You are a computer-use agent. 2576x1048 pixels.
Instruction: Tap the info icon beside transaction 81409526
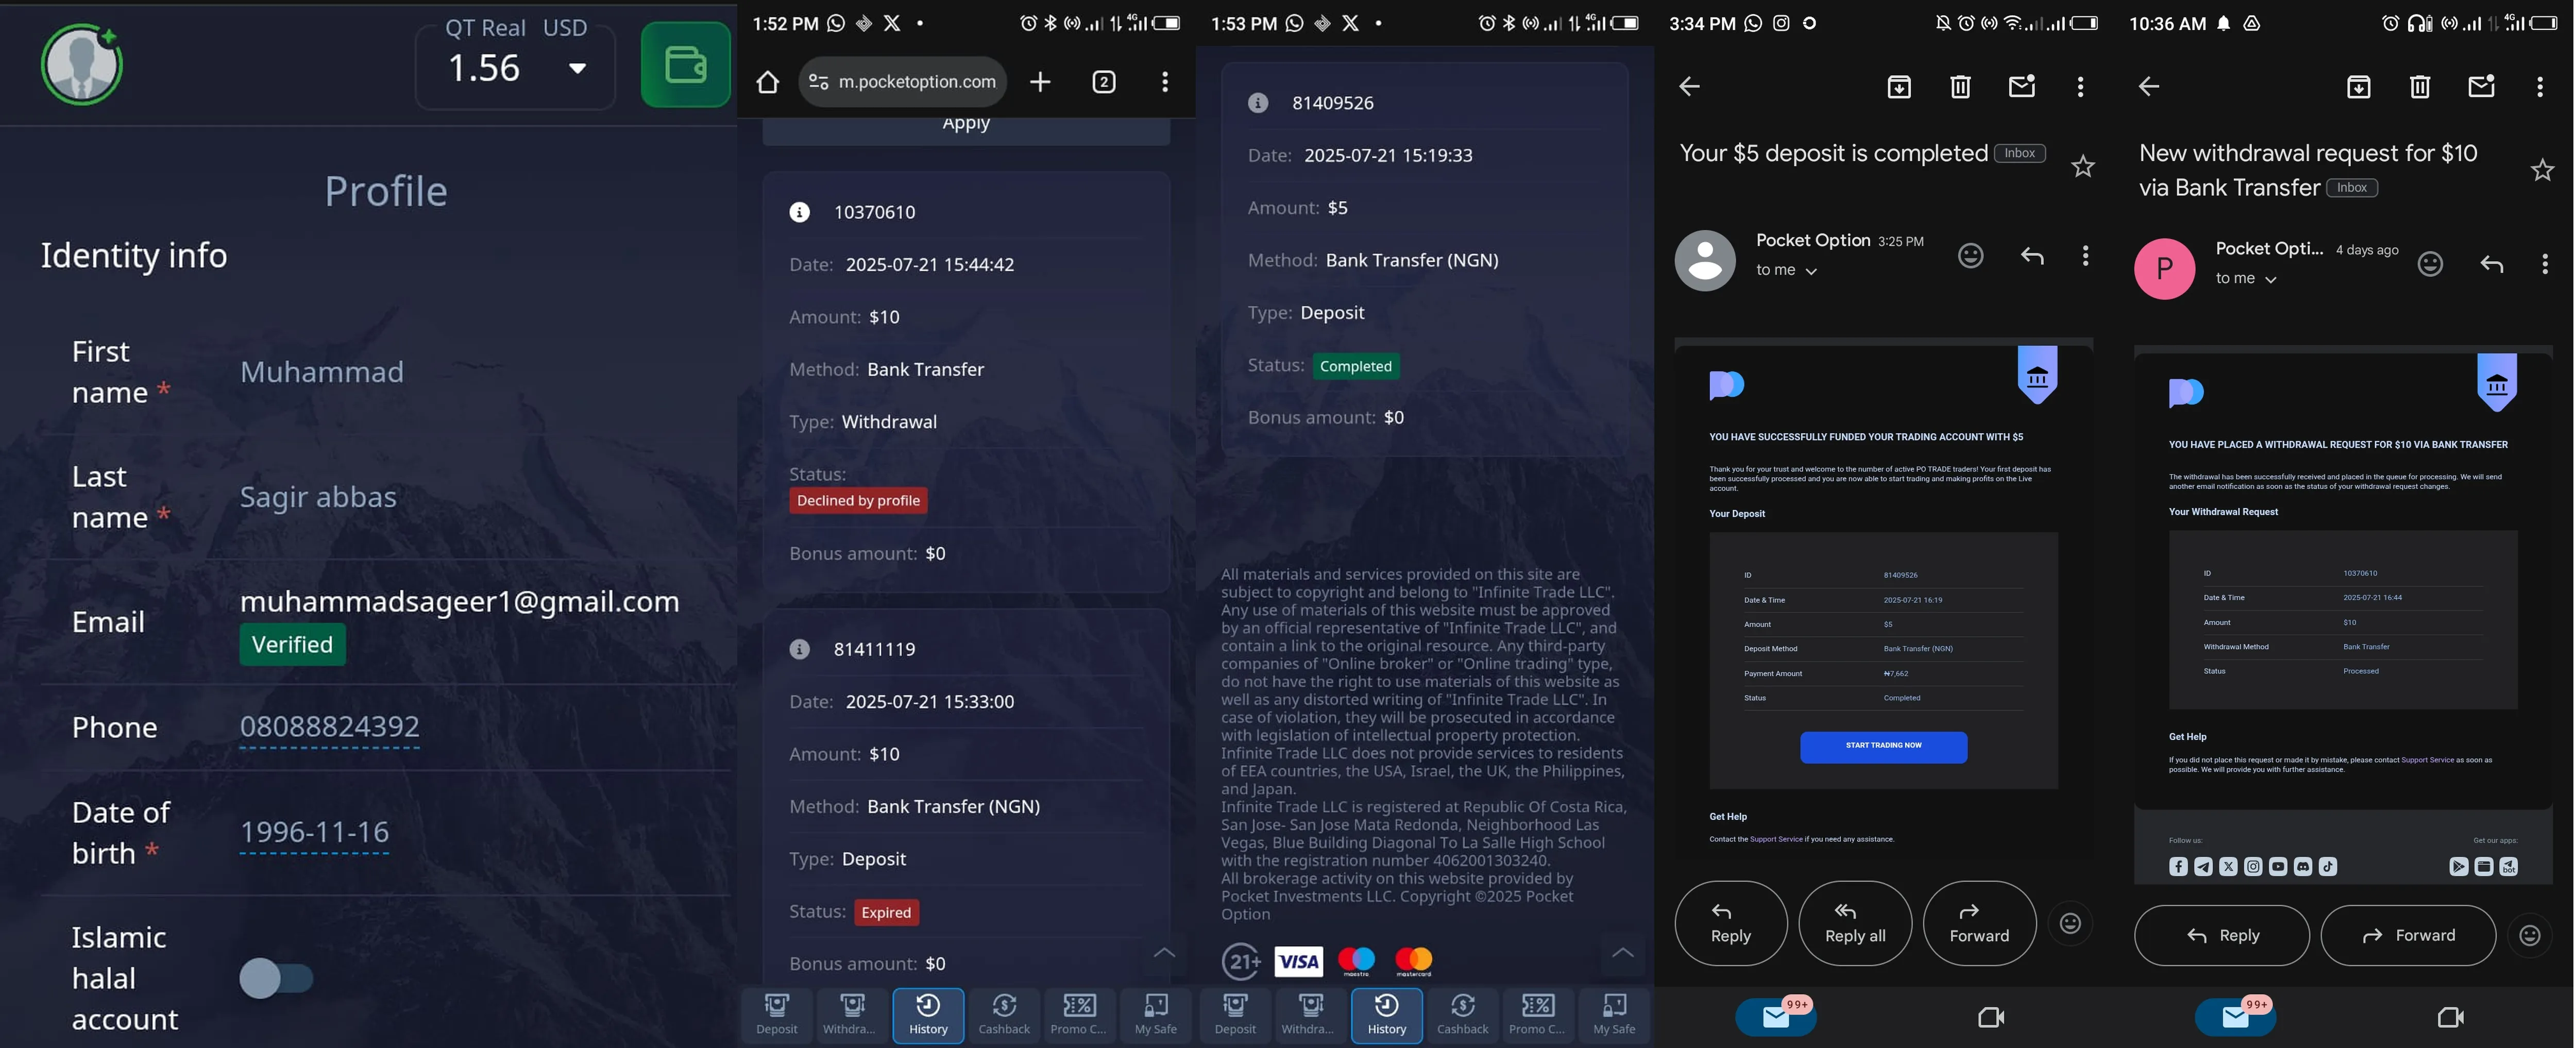coord(1258,103)
